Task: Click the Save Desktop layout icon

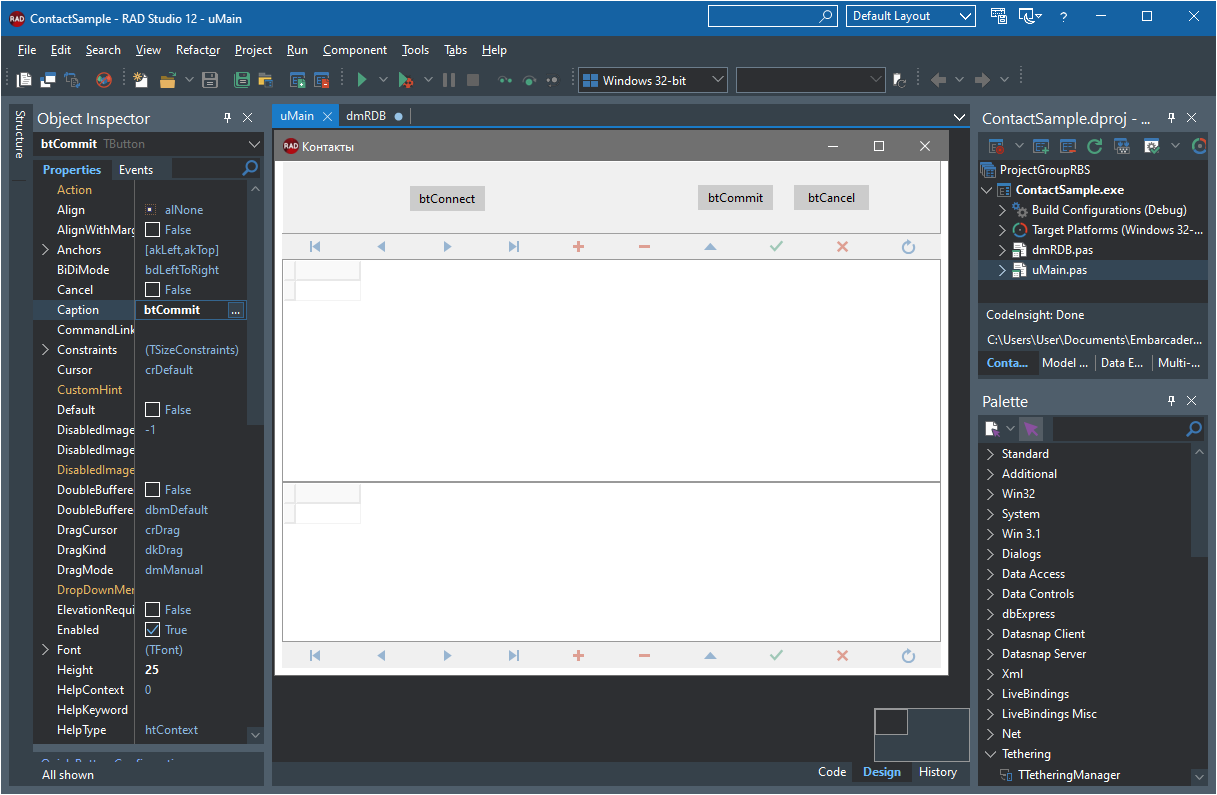Action: pyautogui.click(x=999, y=16)
